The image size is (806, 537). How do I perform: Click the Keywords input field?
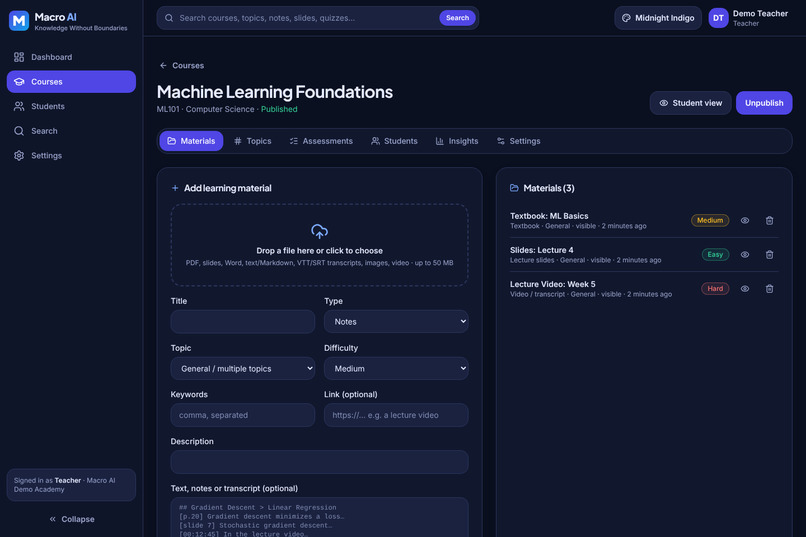(x=243, y=415)
